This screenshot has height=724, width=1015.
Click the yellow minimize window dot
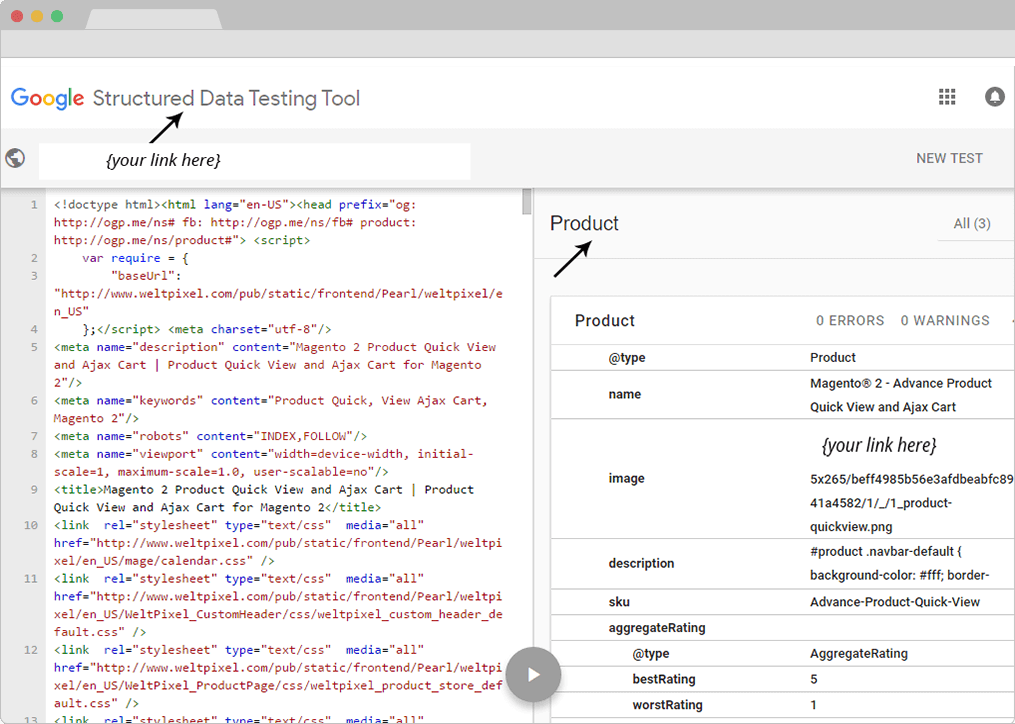pos(37,16)
